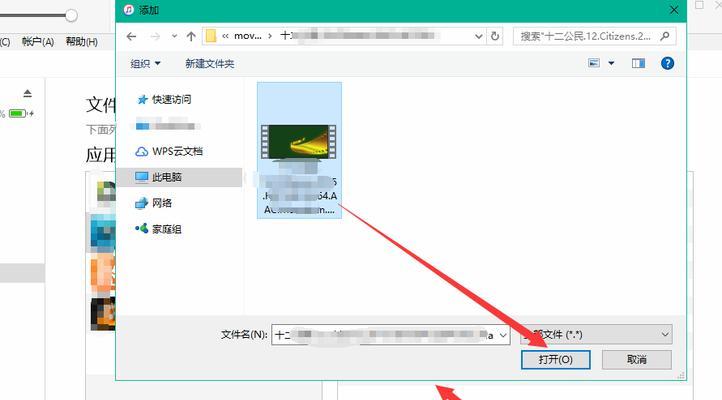Open the file type filter dropdown

point(664,334)
